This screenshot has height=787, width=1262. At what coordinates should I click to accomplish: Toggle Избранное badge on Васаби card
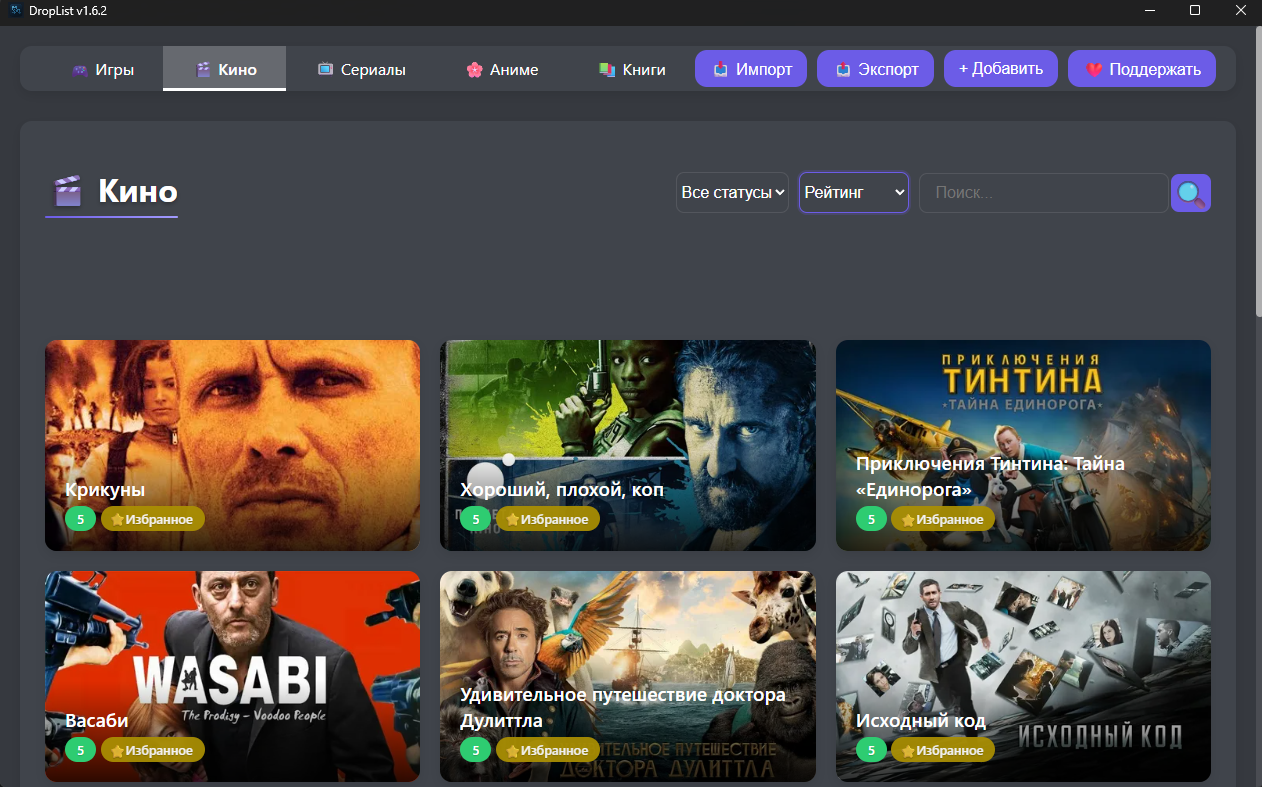pos(153,750)
